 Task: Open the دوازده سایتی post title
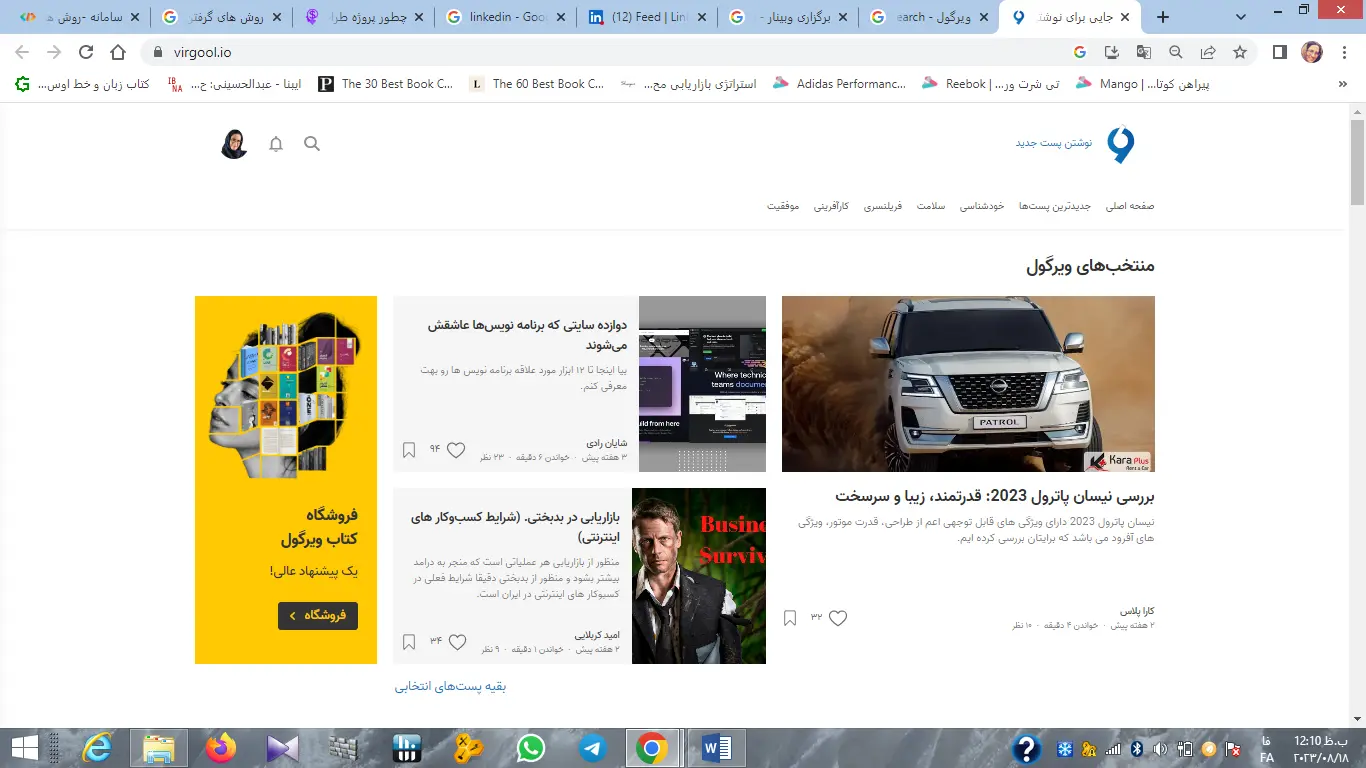[527, 335]
